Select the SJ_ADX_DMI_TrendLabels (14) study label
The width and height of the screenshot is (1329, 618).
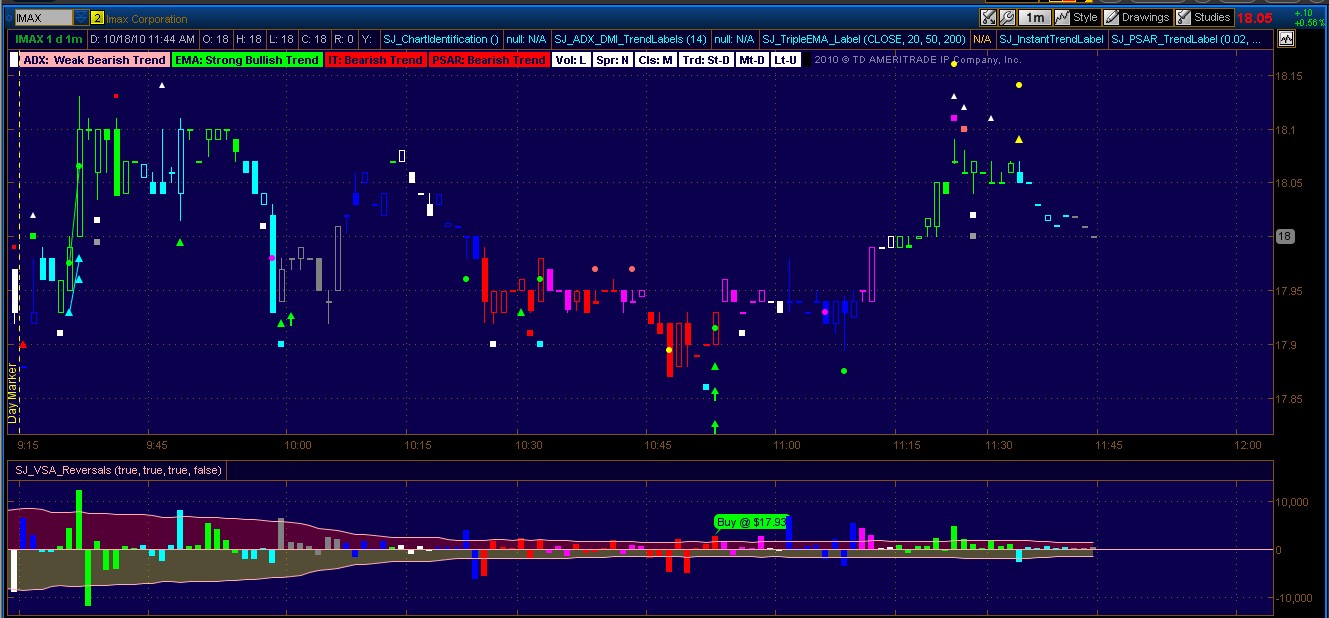pyautogui.click(x=630, y=39)
